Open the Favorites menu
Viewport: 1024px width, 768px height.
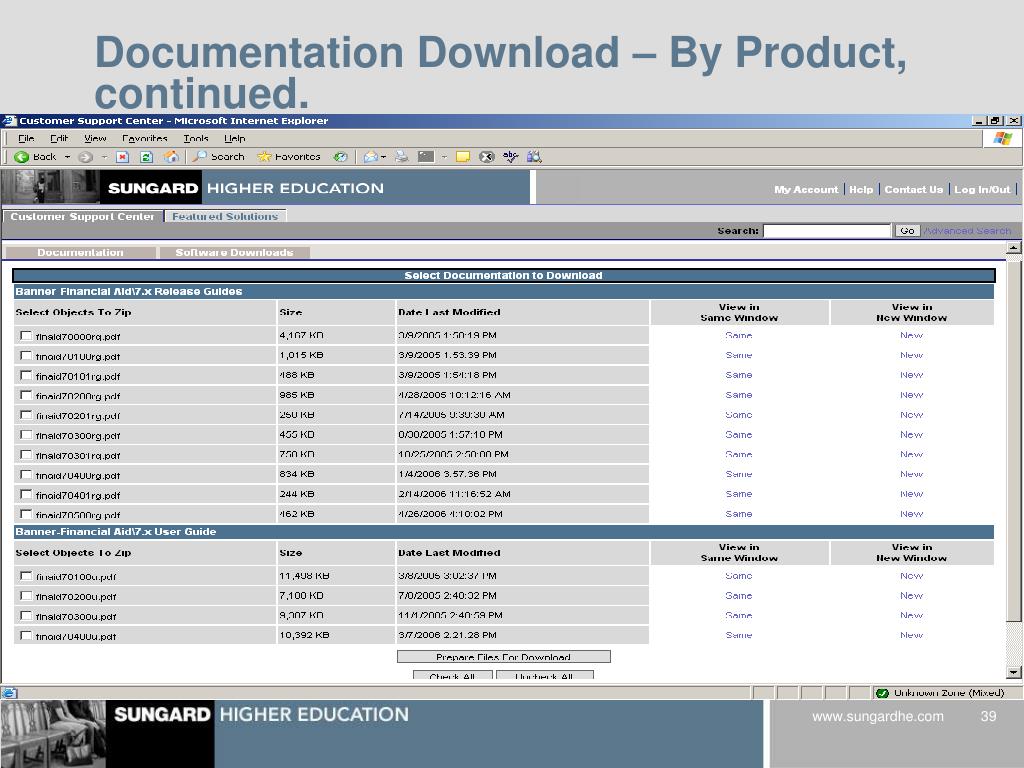click(x=144, y=138)
